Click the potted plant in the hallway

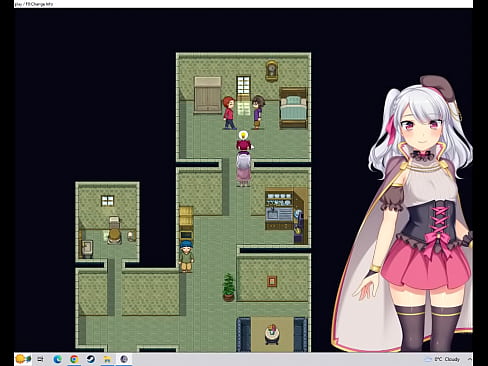[229, 287]
